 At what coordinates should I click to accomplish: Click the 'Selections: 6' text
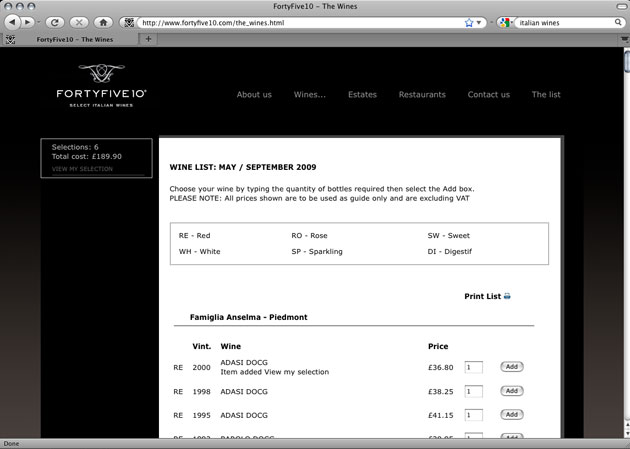click(75, 147)
